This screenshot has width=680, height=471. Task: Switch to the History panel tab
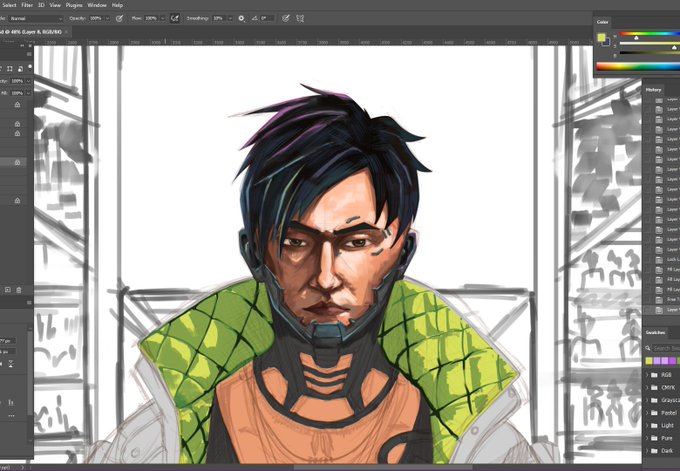[653, 90]
